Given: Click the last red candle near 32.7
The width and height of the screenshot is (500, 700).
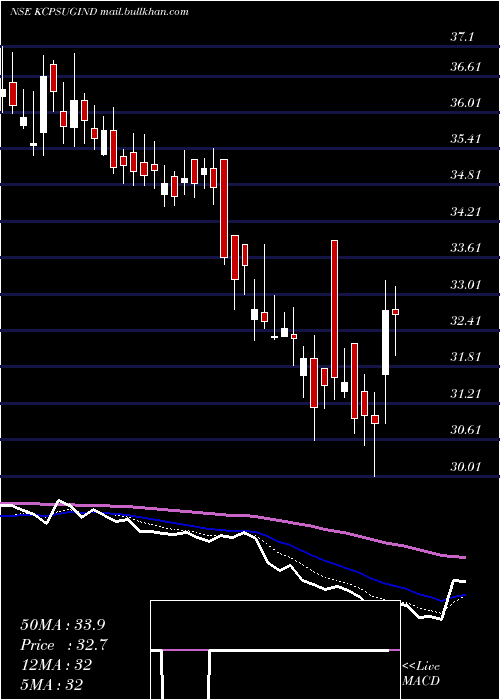Looking at the screenshot, I should click(395, 312).
